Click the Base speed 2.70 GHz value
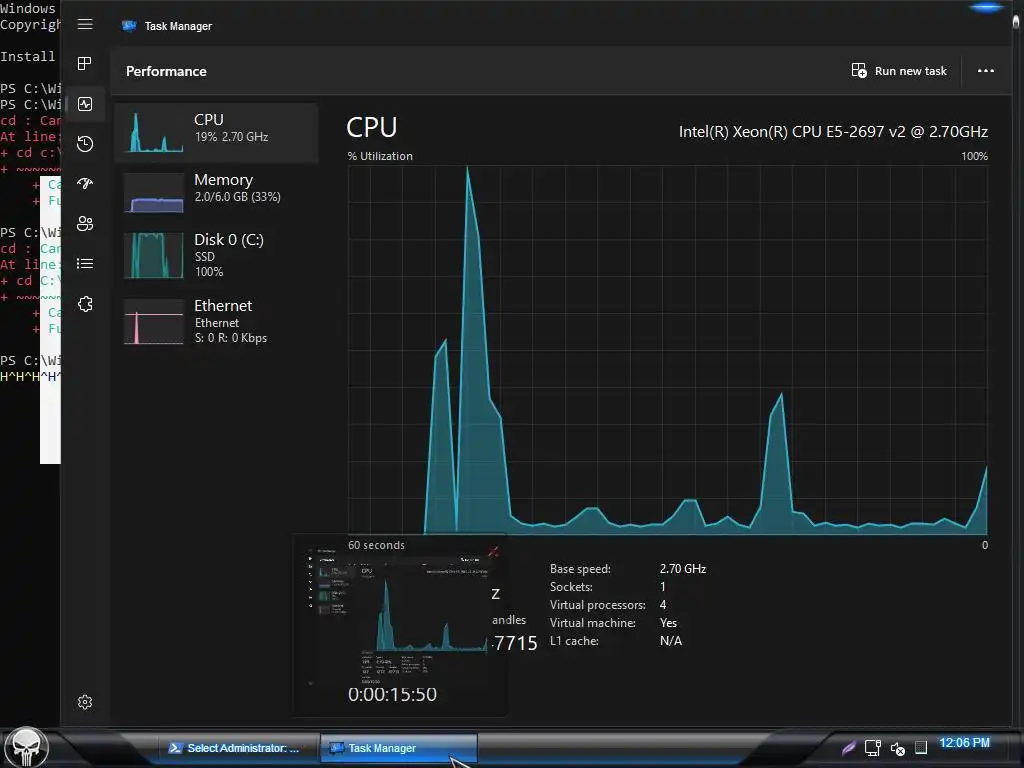The width and height of the screenshot is (1024, 768). [682, 569]
